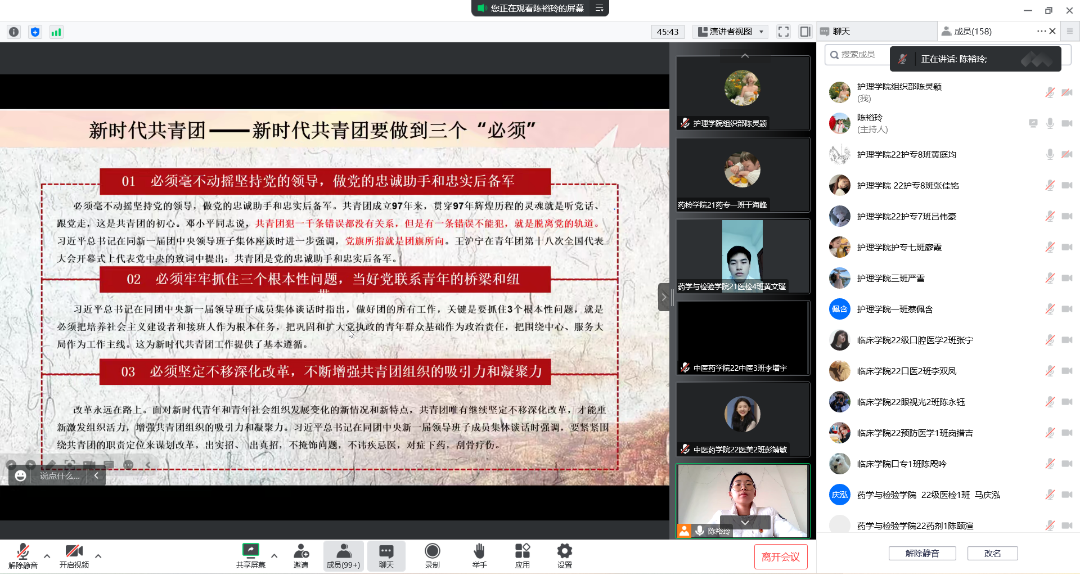Click the red 离开会议 button

click(x=780, y=557)
